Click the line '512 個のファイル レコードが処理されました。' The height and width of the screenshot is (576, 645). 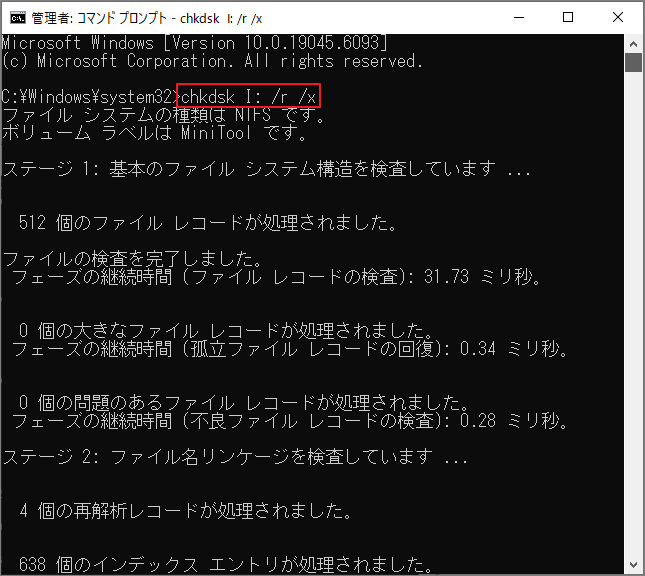208,223
